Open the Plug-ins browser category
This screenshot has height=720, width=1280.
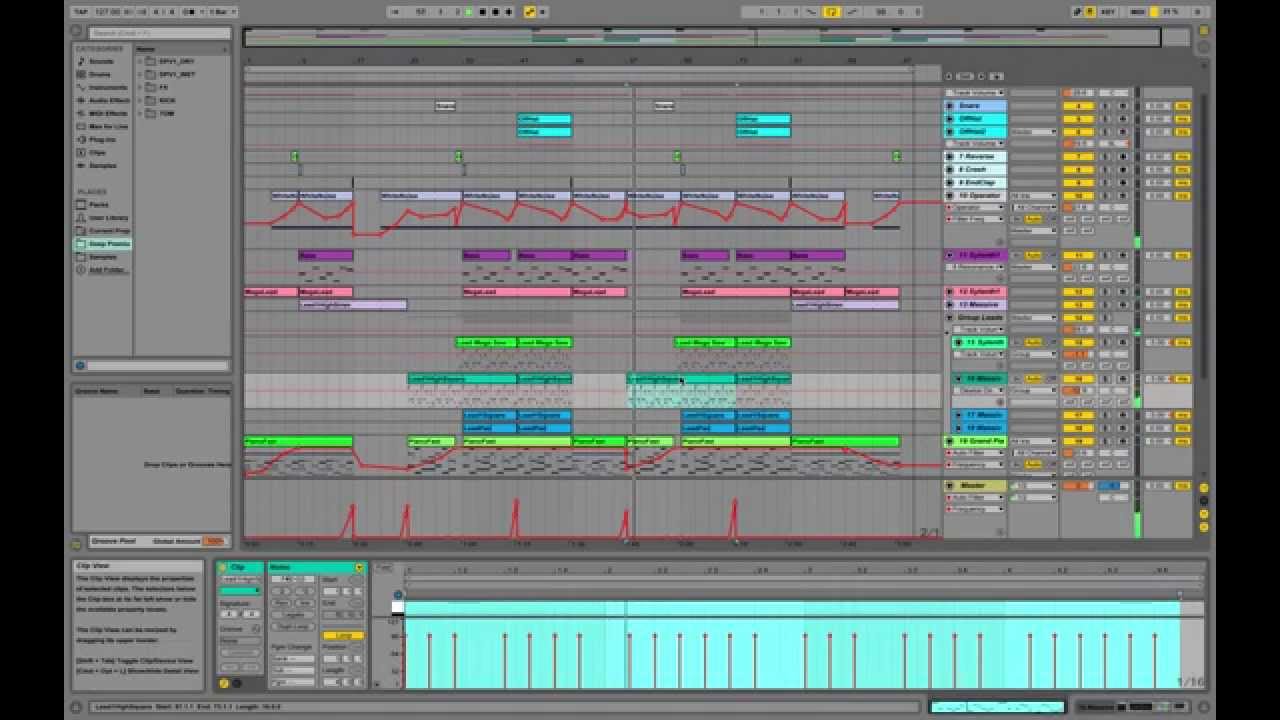102,139
